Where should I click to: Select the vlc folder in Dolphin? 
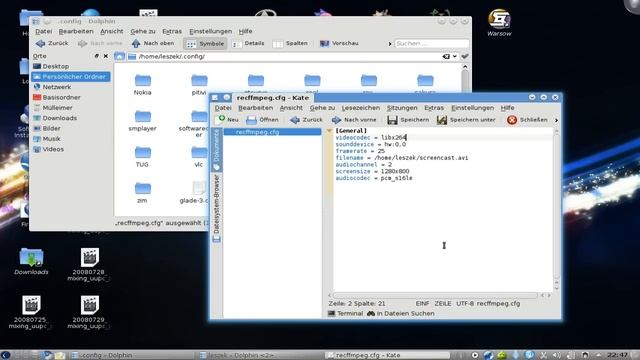[x=199, y=157]
